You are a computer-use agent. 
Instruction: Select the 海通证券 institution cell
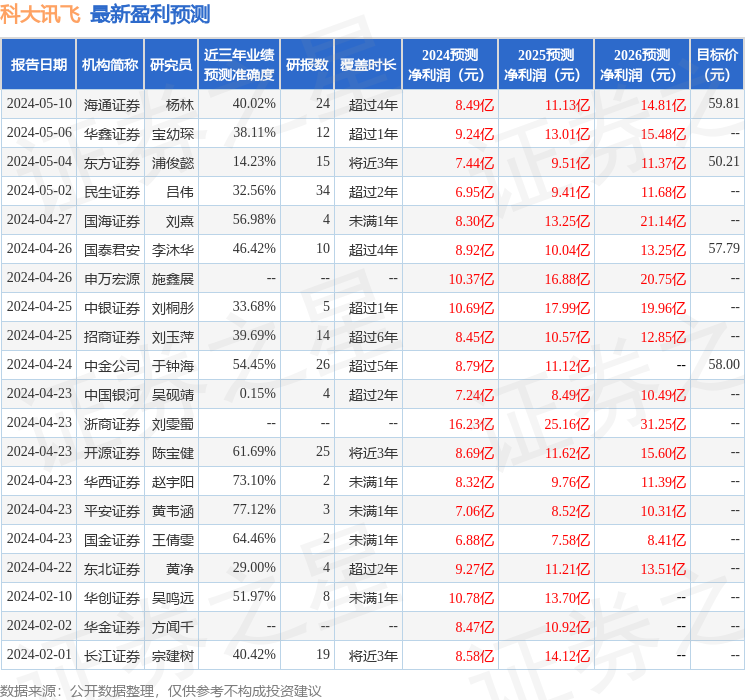[112, 105]
